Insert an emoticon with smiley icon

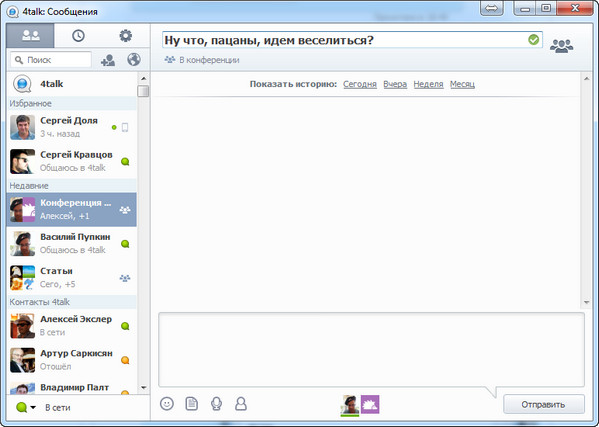point(167,403)
